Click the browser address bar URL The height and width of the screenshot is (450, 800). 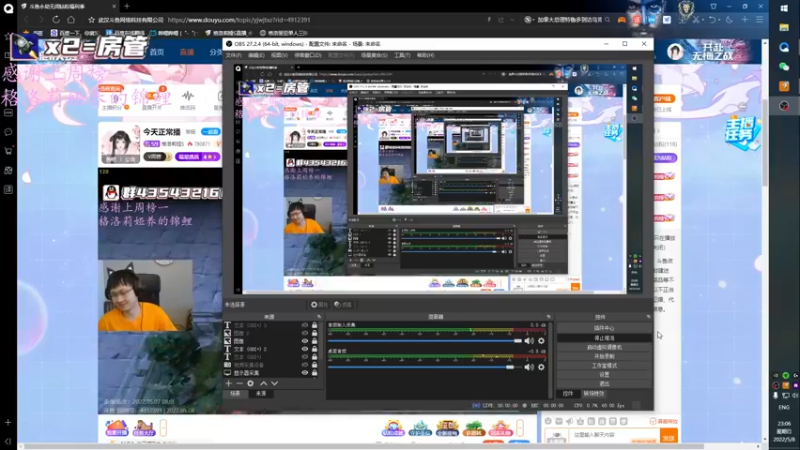(x=239, y=20)
